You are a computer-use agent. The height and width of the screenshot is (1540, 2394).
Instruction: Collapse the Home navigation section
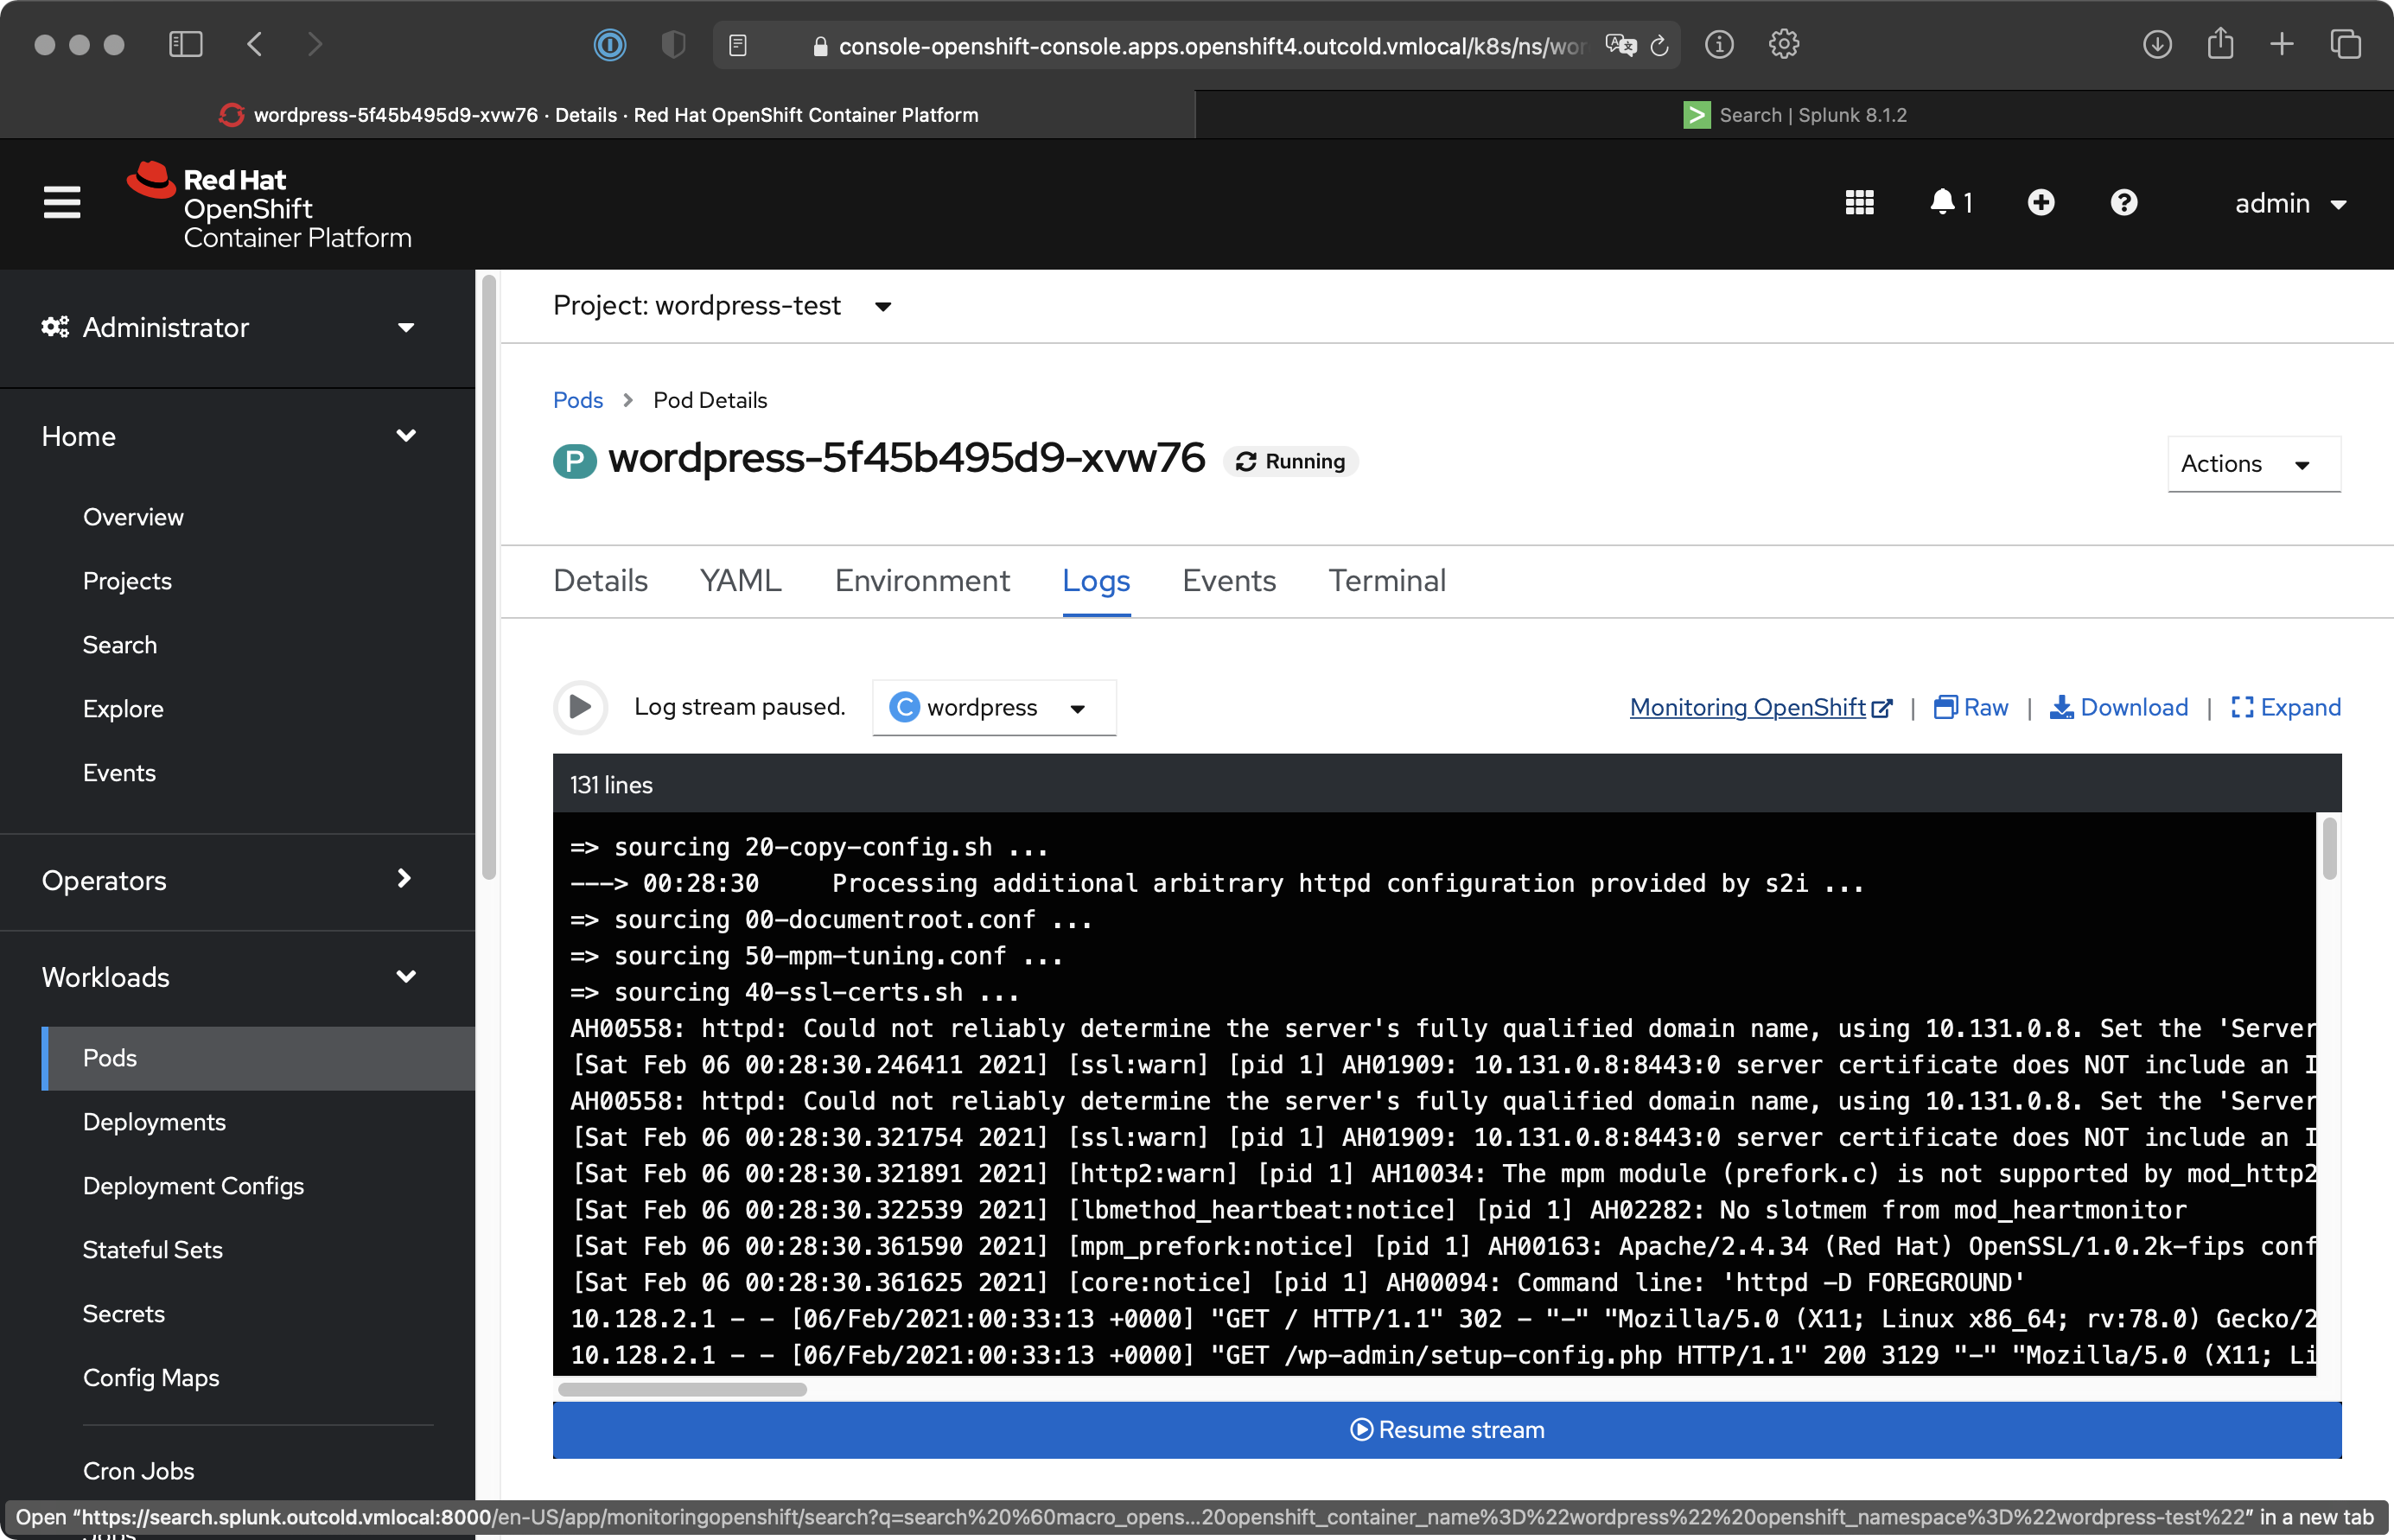[x=228, y=436]
